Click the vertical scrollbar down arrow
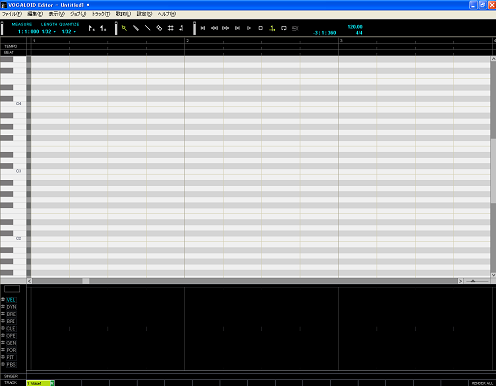Image resolution: width=496 pixels, height=386 pixels. pyautogui.click(x=493, y=275)
